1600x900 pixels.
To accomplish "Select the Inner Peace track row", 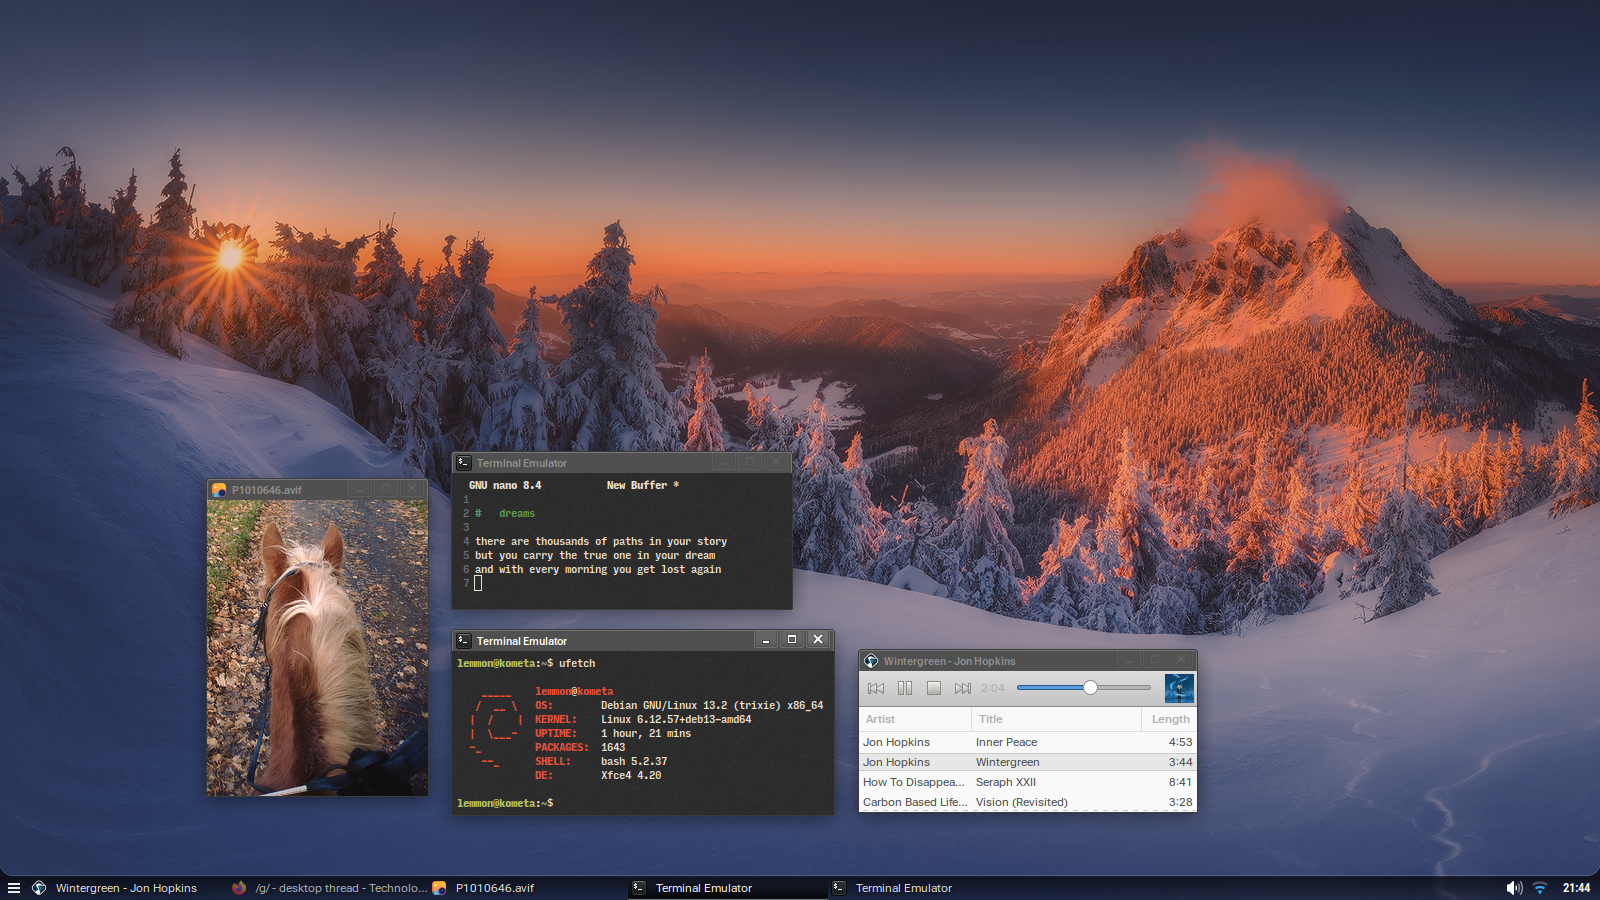I will (x=1027, y=742).
